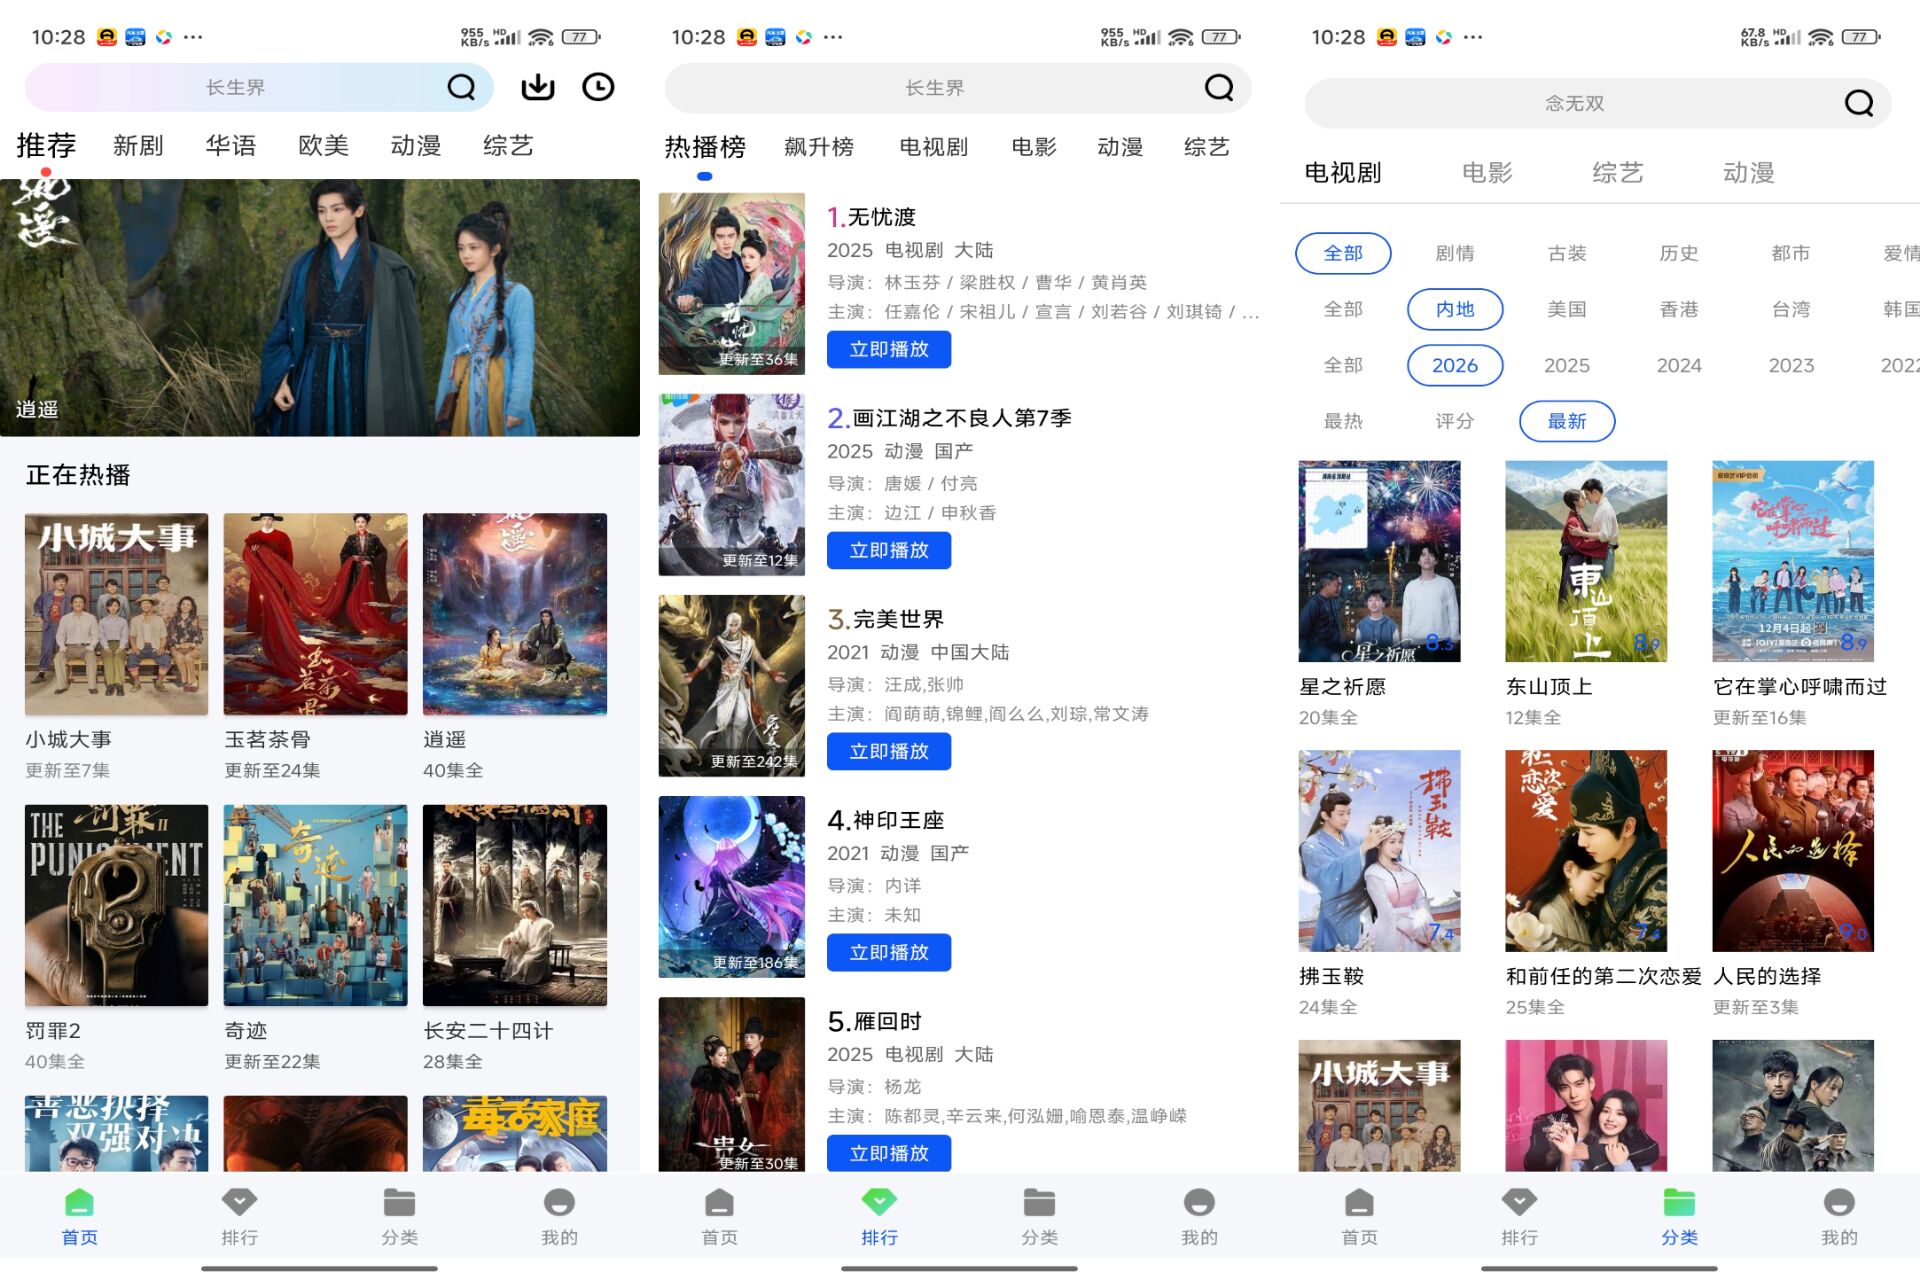Tap the search icon on the 念无双 screen
Viewport: 1920px width, 1280px height.
pyautogui.click(x=1858, y=103)
